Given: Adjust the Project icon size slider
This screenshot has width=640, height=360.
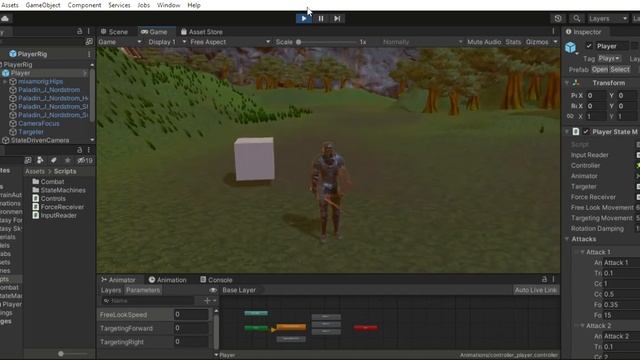Looking at the screenshot, I should click(x=61, y=353).
